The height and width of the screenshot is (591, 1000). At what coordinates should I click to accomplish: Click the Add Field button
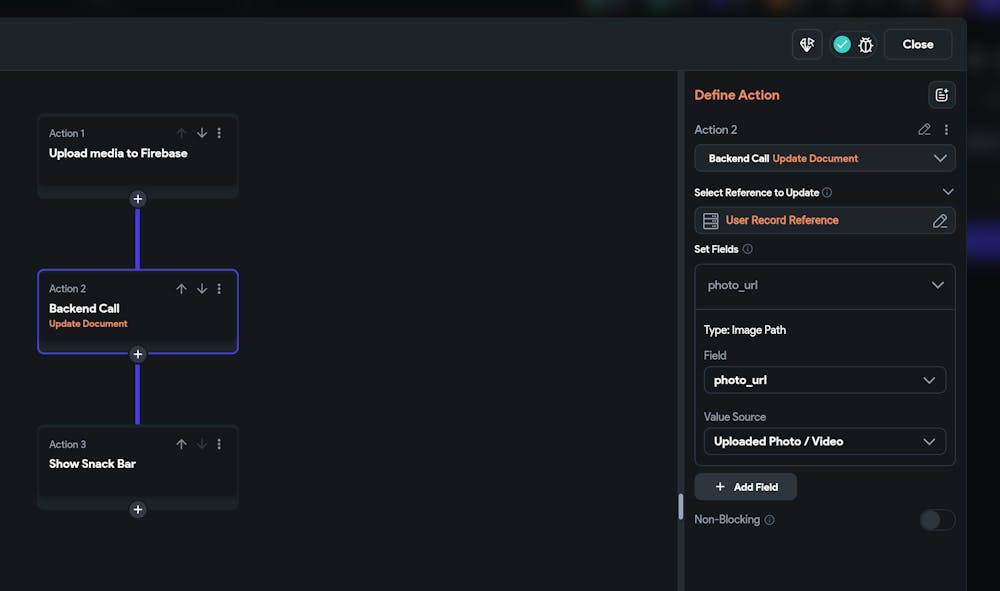click(746, 487)
